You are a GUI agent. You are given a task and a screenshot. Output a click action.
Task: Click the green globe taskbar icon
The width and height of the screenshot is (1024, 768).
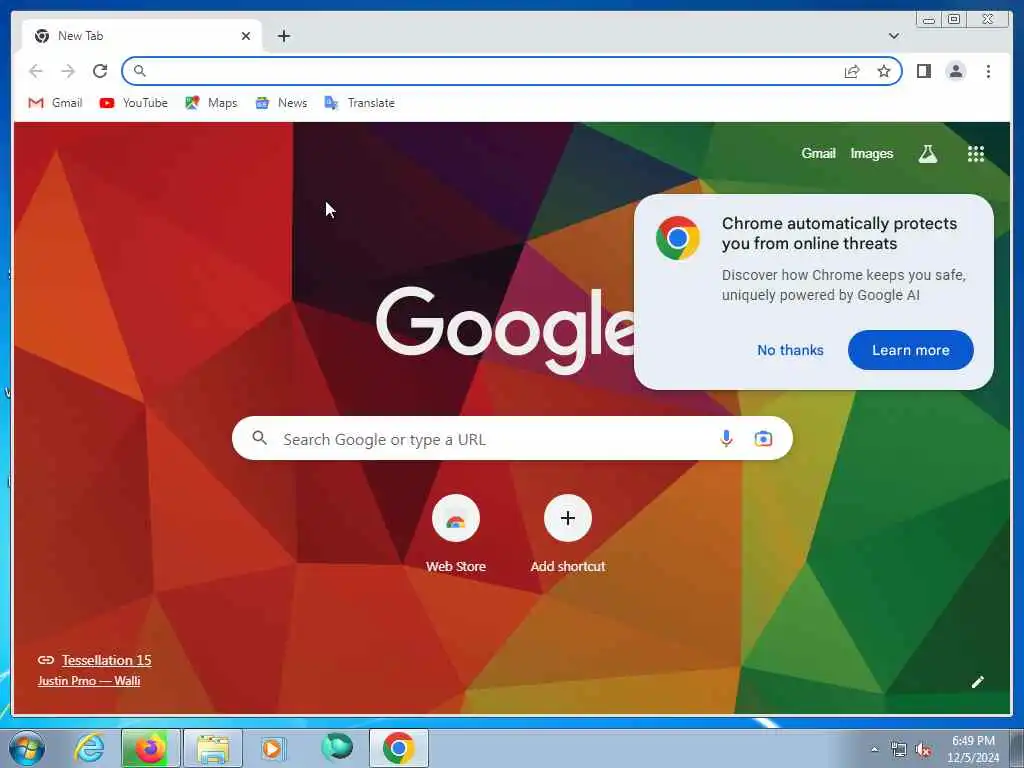click(x=337, y=748)
